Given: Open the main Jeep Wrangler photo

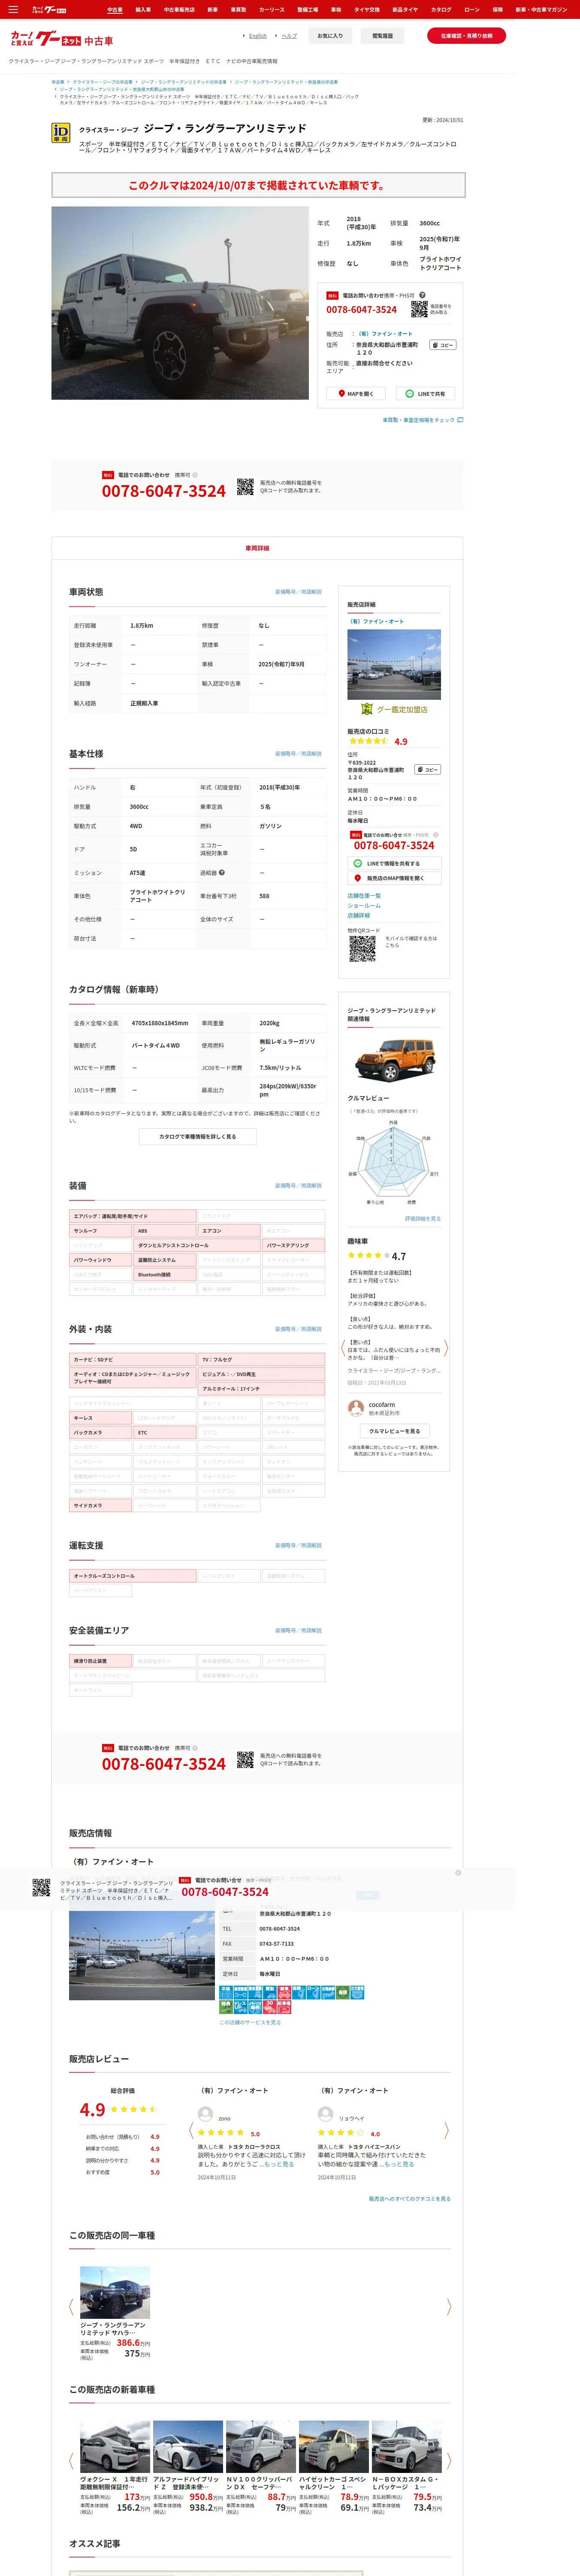Looking at the screenshot, I should [x=180, y=303].
